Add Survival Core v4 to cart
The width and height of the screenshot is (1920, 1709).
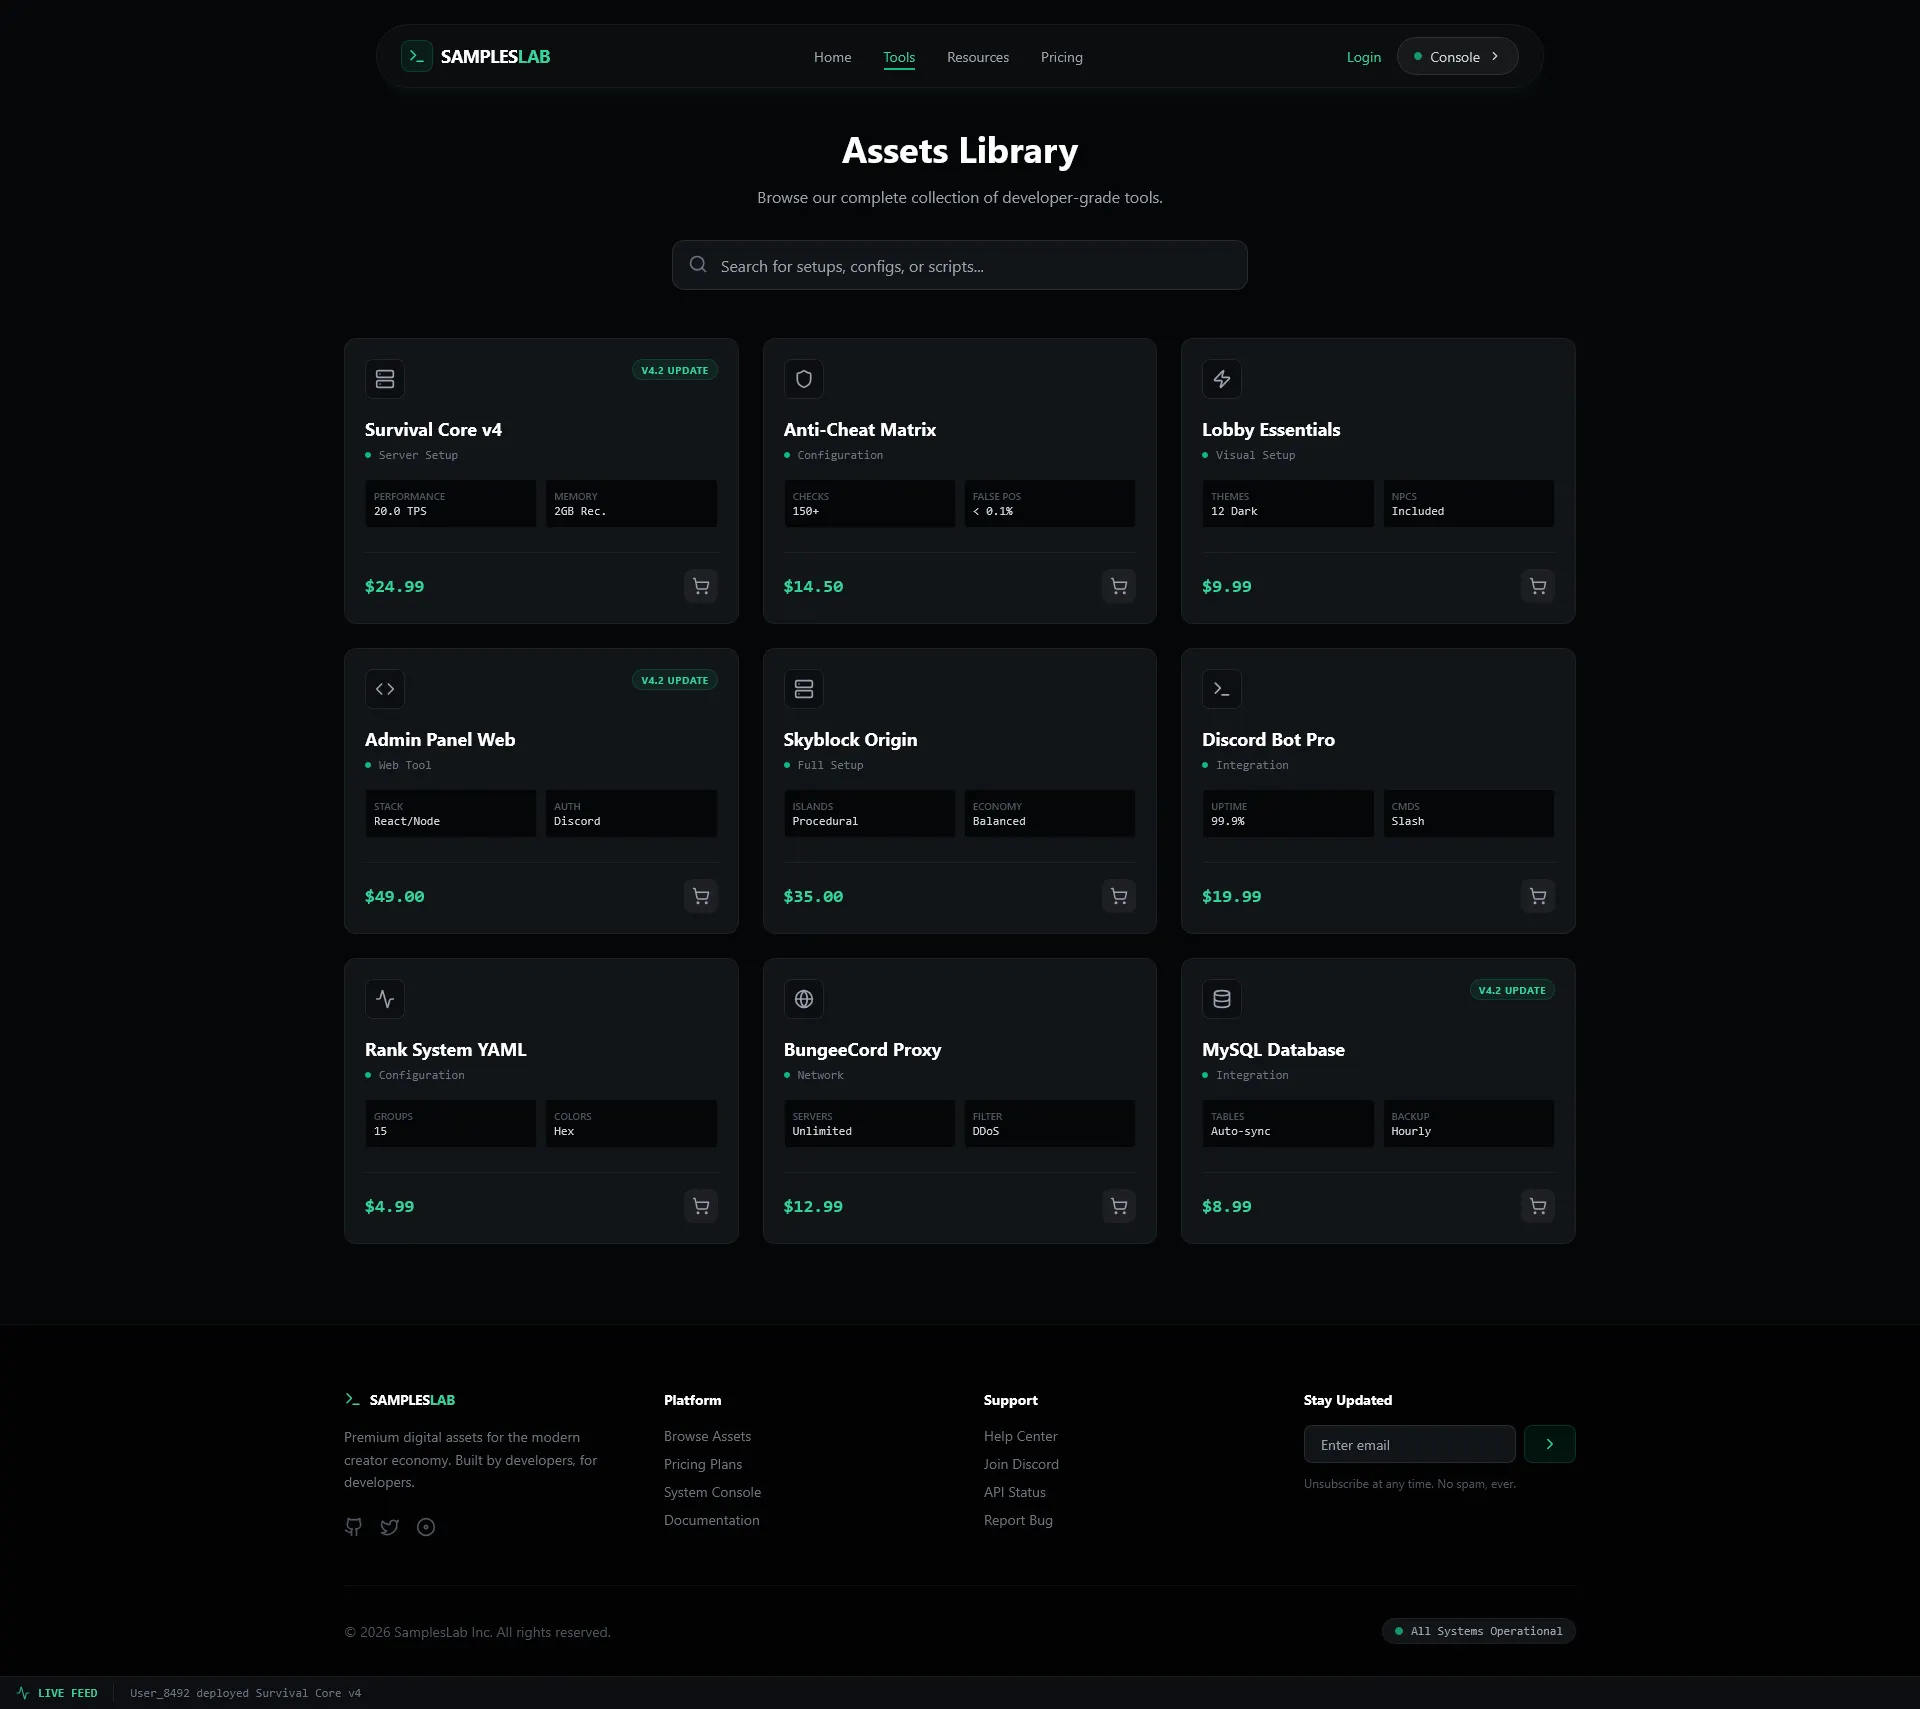[700, 586]
